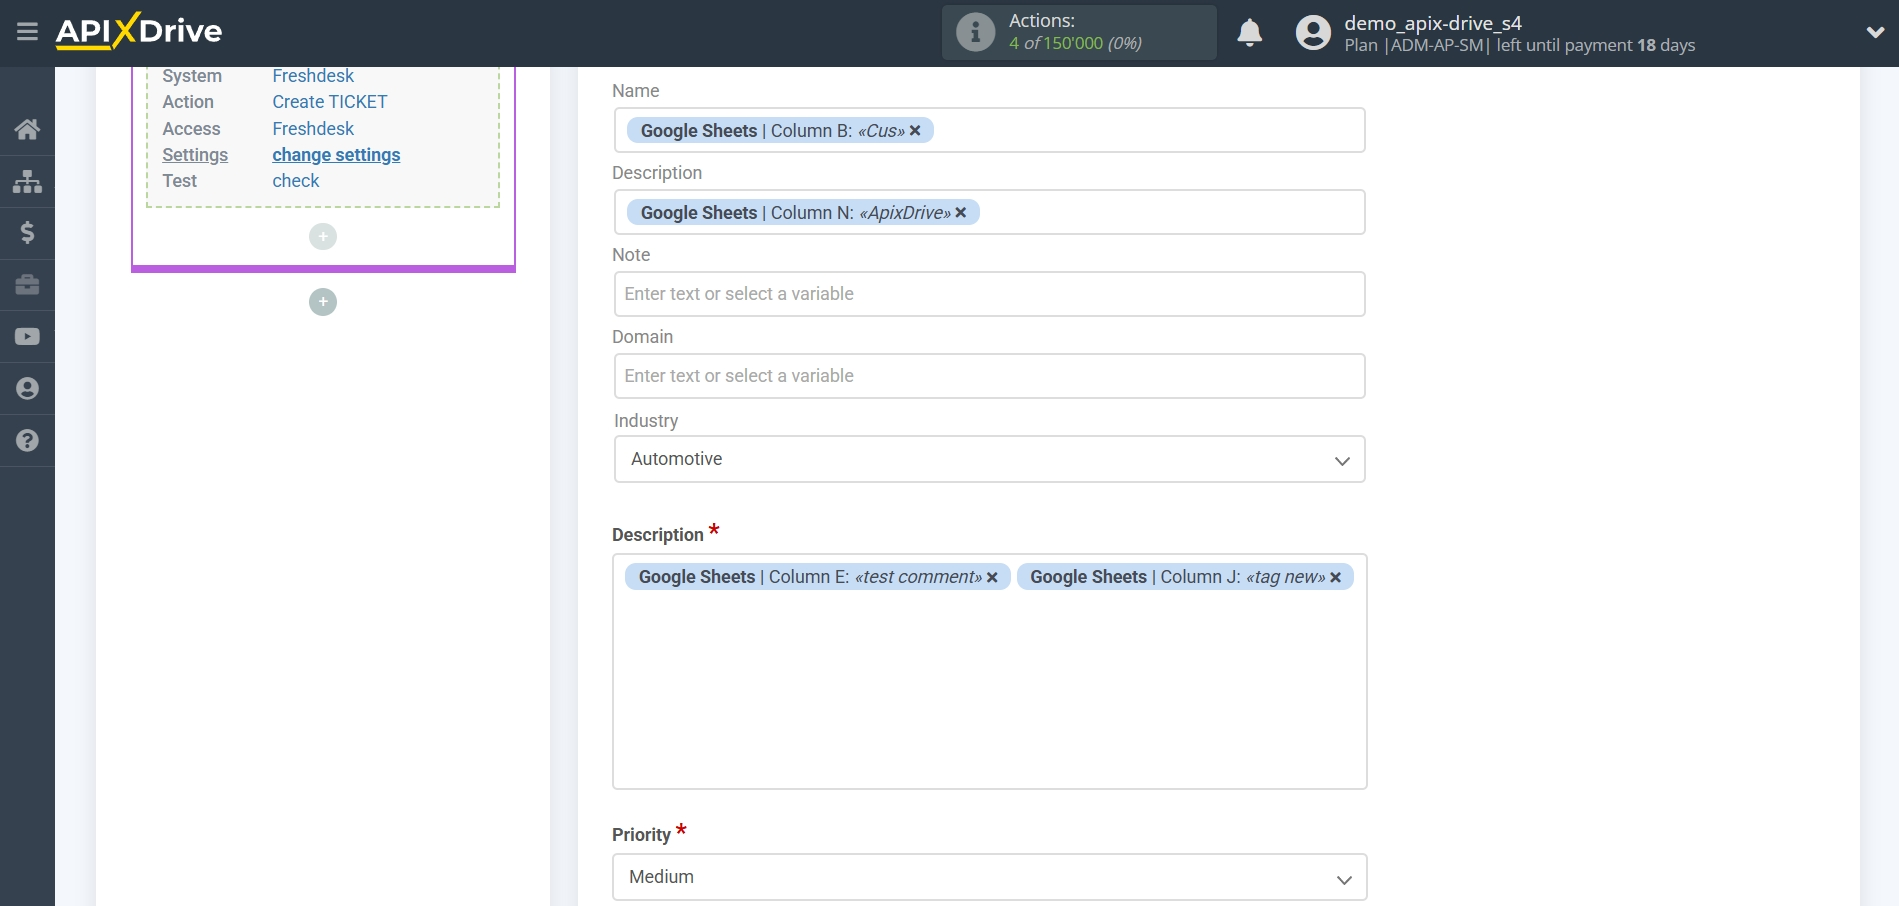Open the user profile avatar

click(x=1313, y=33)
